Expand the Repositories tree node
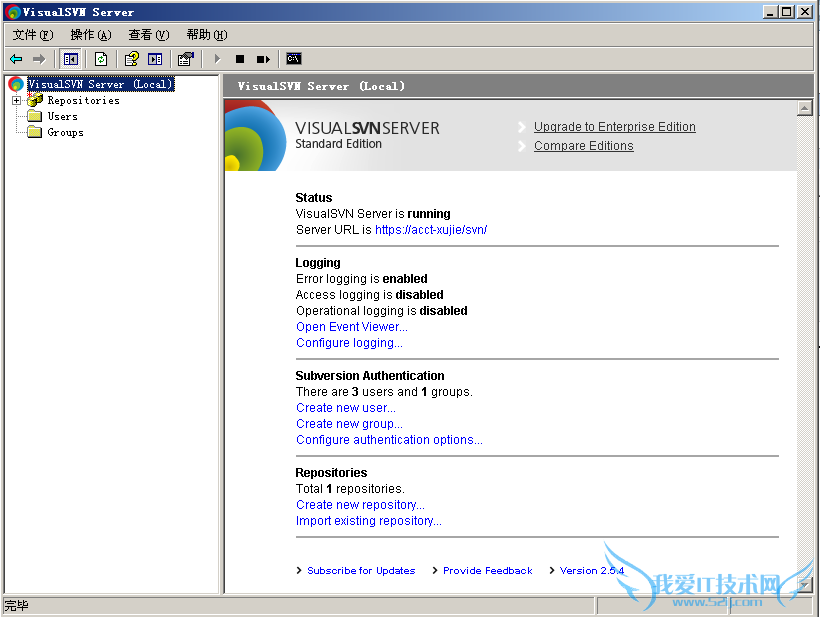Viewport: 820px width, 617px height. (x=16, y=100)
